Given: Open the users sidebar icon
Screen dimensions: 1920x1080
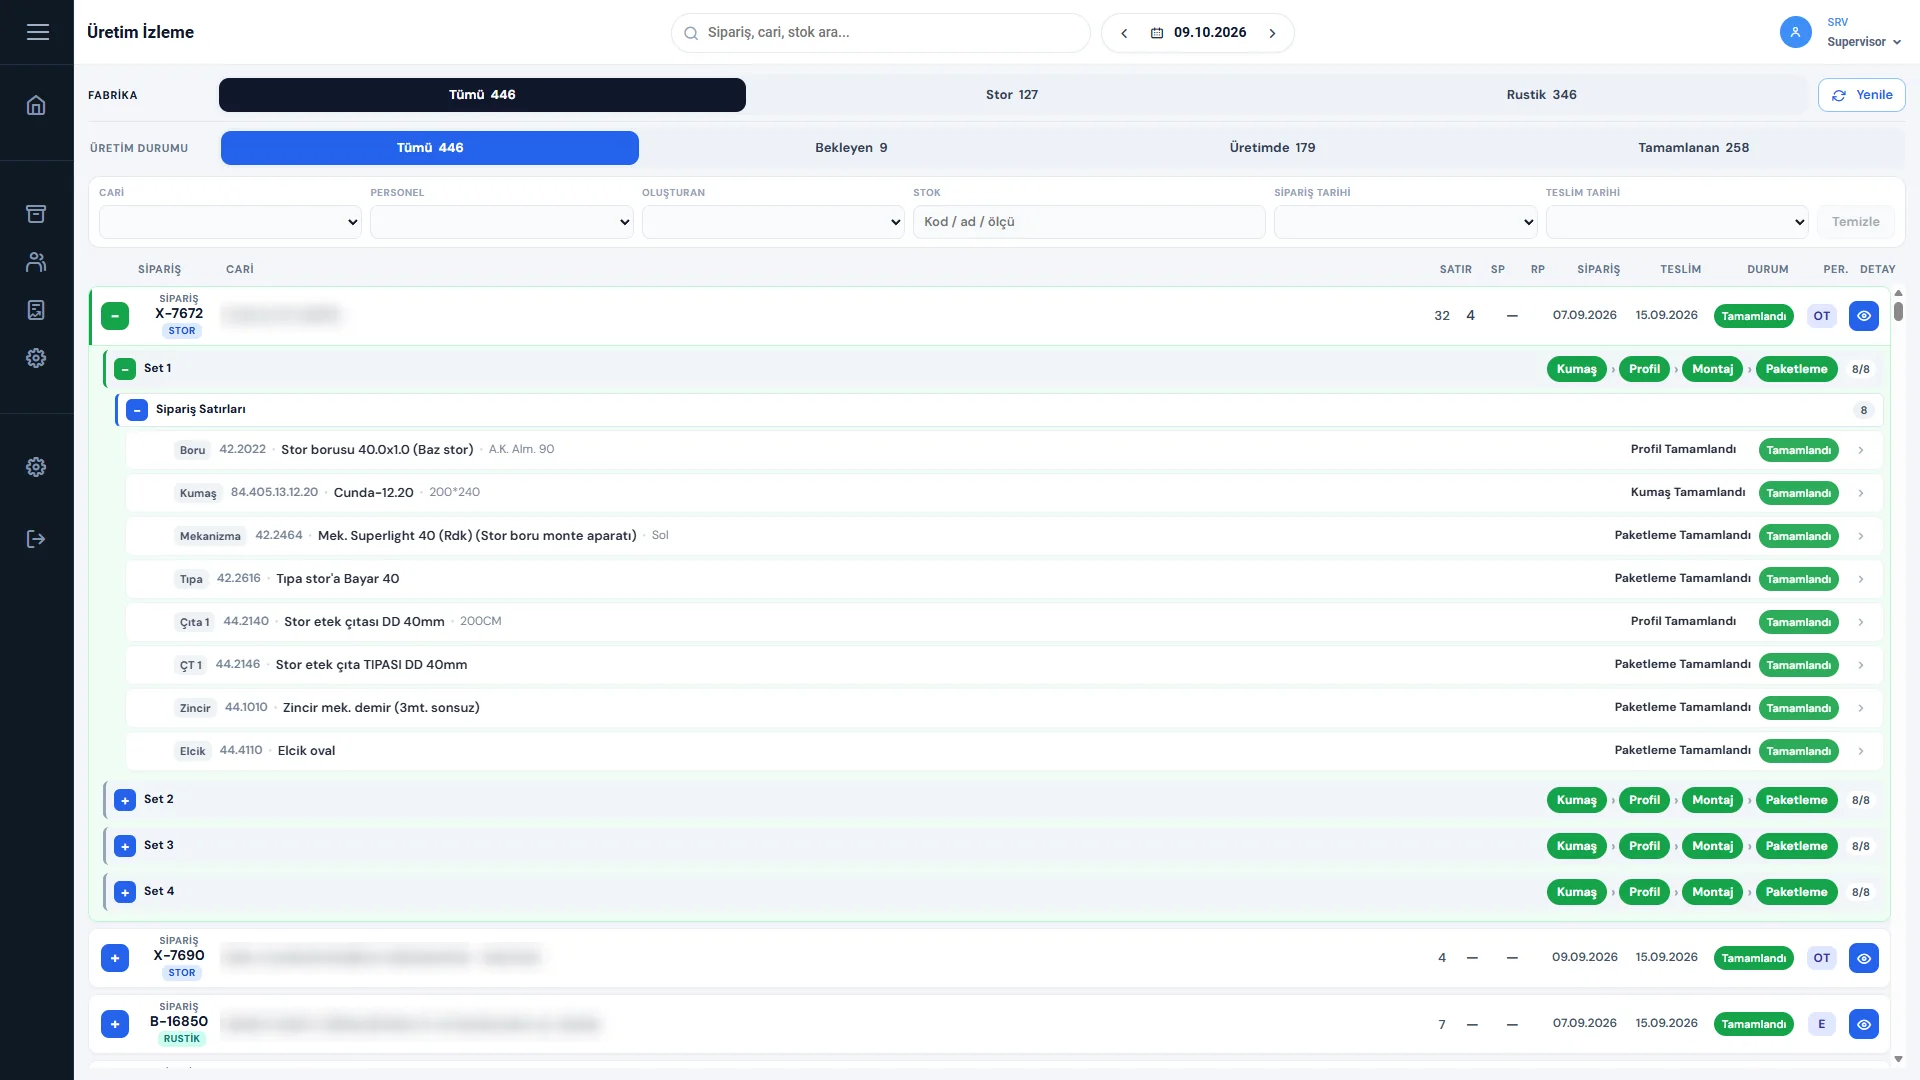Looking at the screenshot, I should tap(36, 262).
